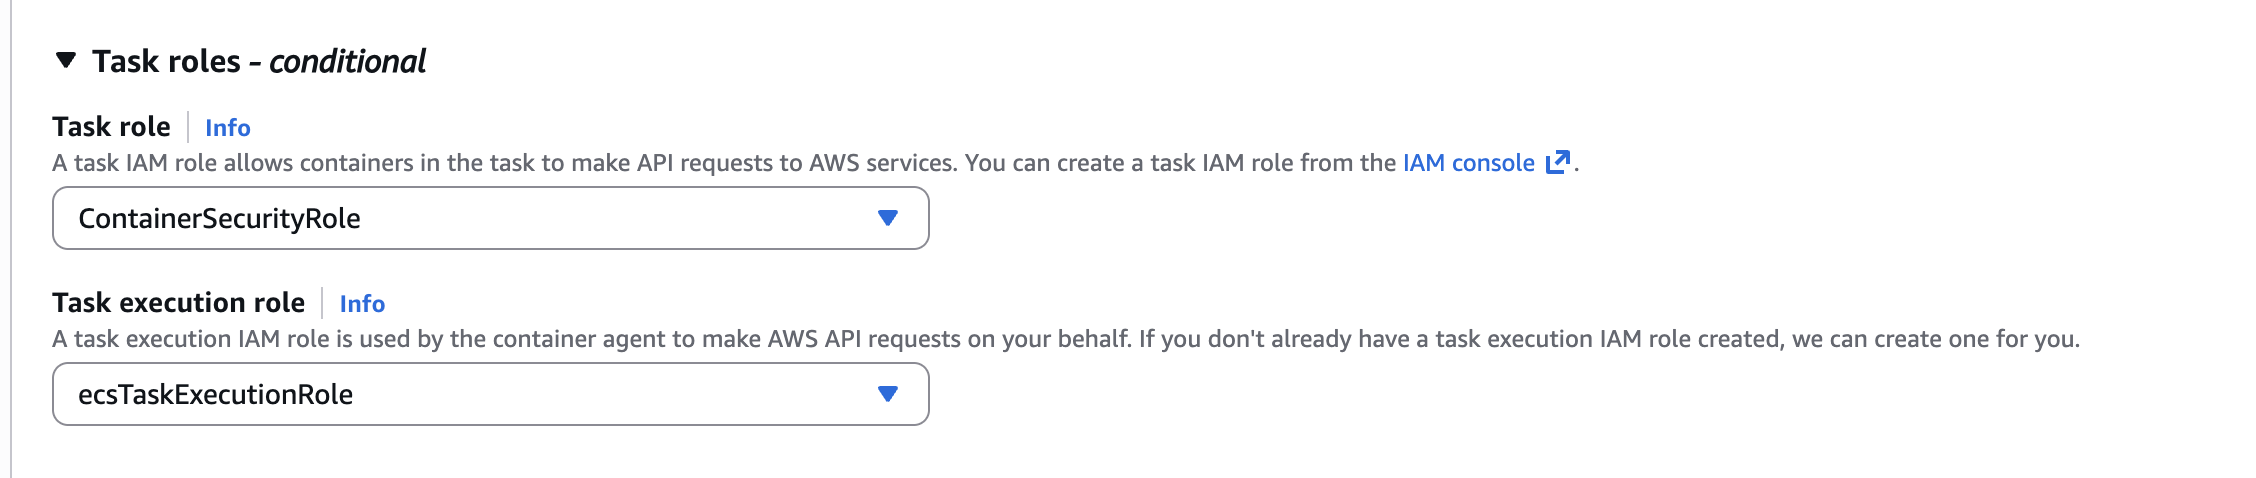Screen dimensions: 2256x478
Task: Open Info link beside Task role
Action: point(227,128)
